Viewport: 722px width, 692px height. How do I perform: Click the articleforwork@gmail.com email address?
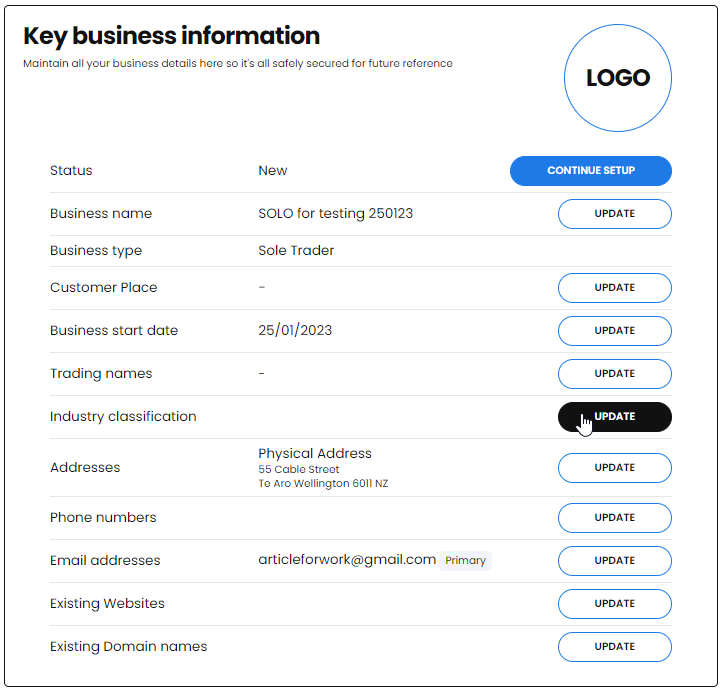347,559
